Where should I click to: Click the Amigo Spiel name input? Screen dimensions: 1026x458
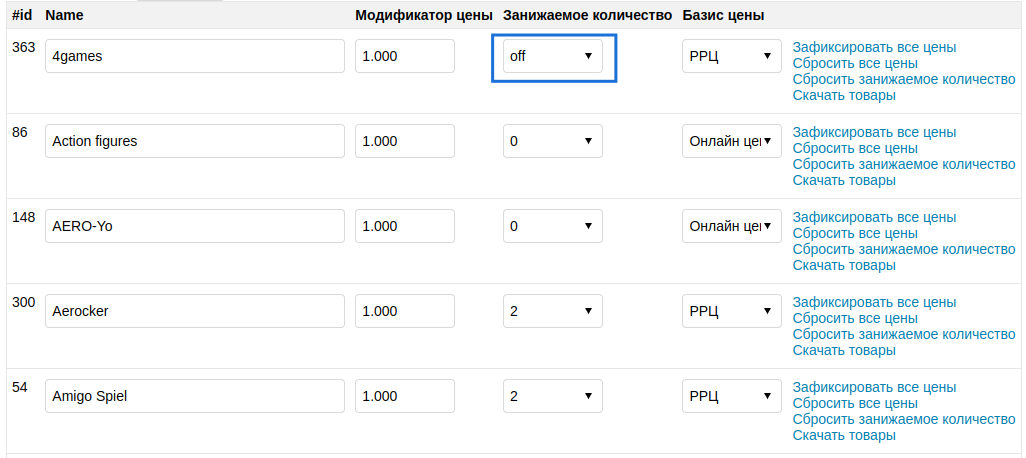point(195,396)
